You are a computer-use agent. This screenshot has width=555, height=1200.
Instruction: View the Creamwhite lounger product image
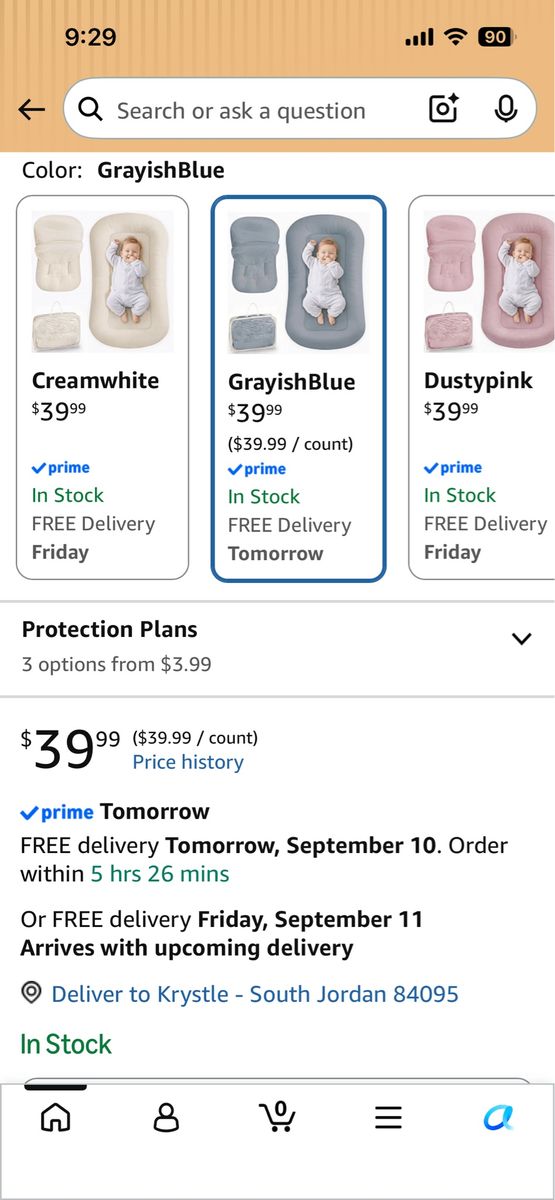pyautogui.click(x=102, y=282)
